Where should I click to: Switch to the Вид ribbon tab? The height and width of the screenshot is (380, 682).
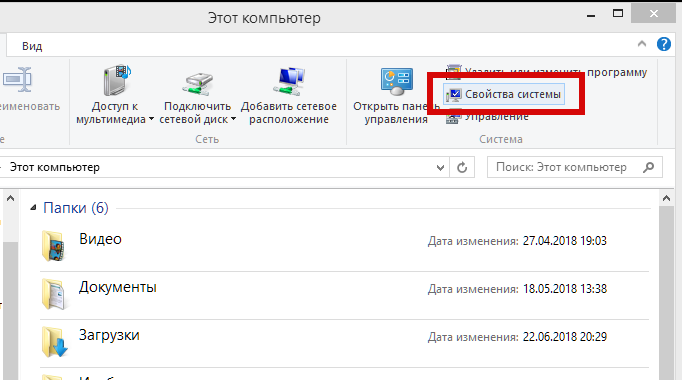coord(32,46)
